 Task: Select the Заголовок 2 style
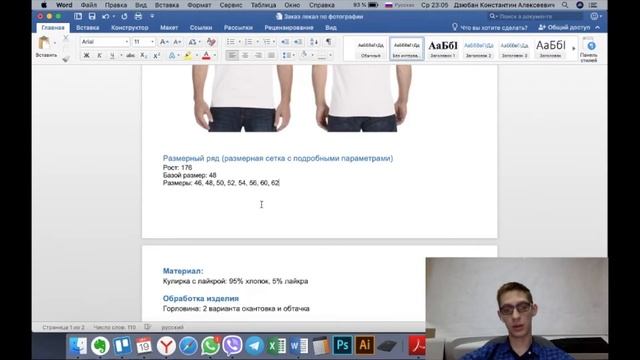[478, 49]
